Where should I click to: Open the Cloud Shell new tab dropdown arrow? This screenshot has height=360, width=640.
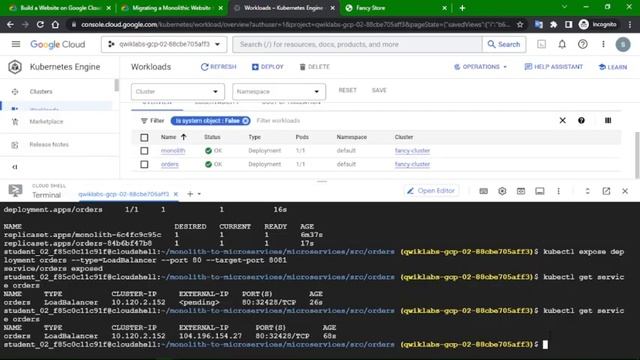tap(199, 194)
